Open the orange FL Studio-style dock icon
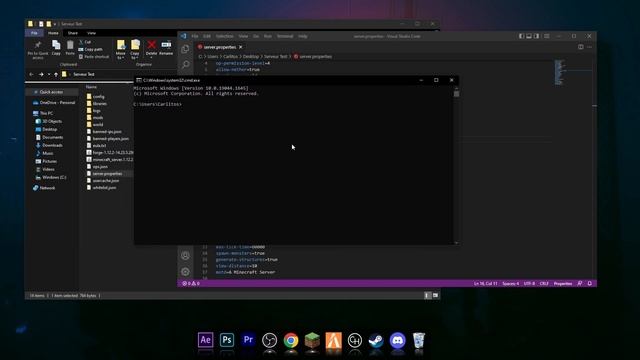This screenshot has height=360, width=640. (333, 340)
